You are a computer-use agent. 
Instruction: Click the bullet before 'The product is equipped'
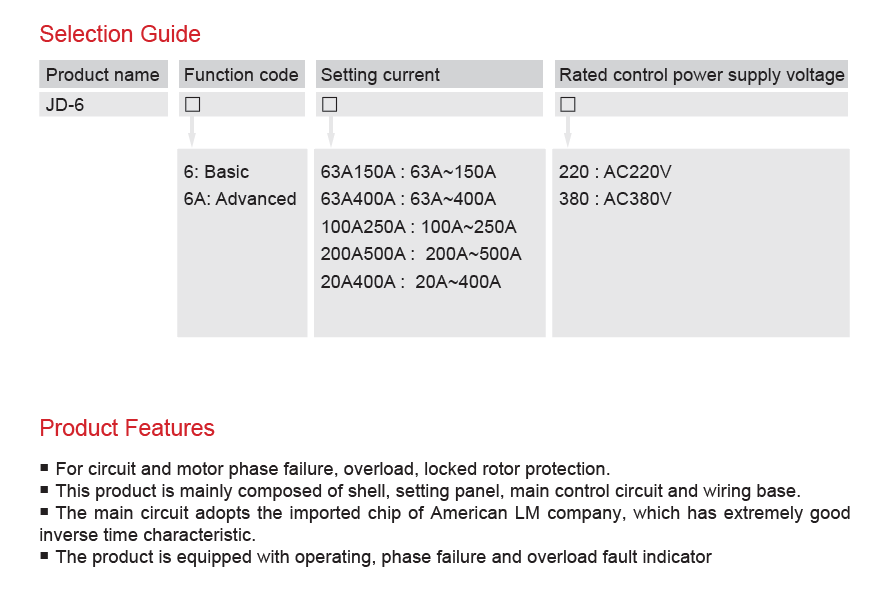coord(45,556)
